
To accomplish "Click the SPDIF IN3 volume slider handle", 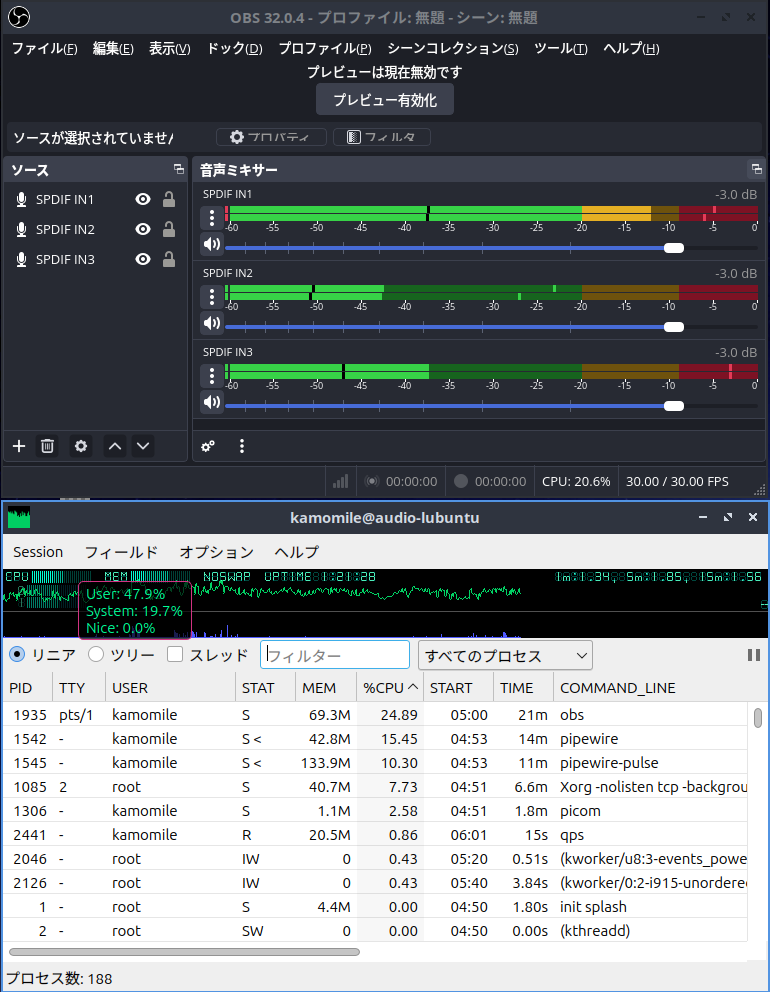I will coord(674,405).
